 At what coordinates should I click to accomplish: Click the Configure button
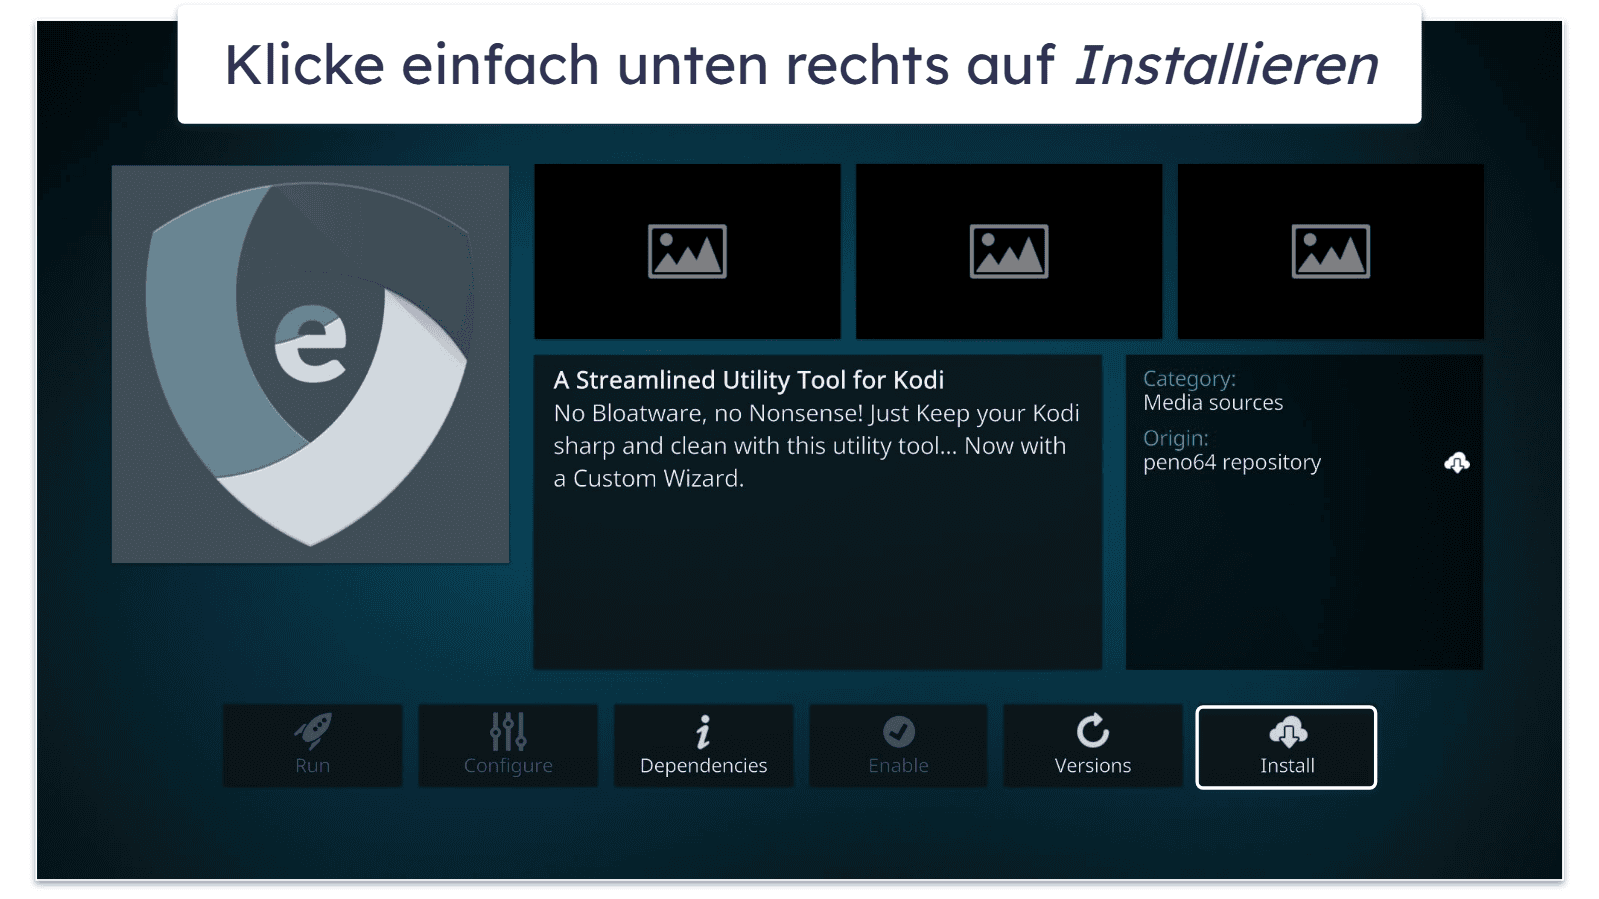tap(508, 747)
